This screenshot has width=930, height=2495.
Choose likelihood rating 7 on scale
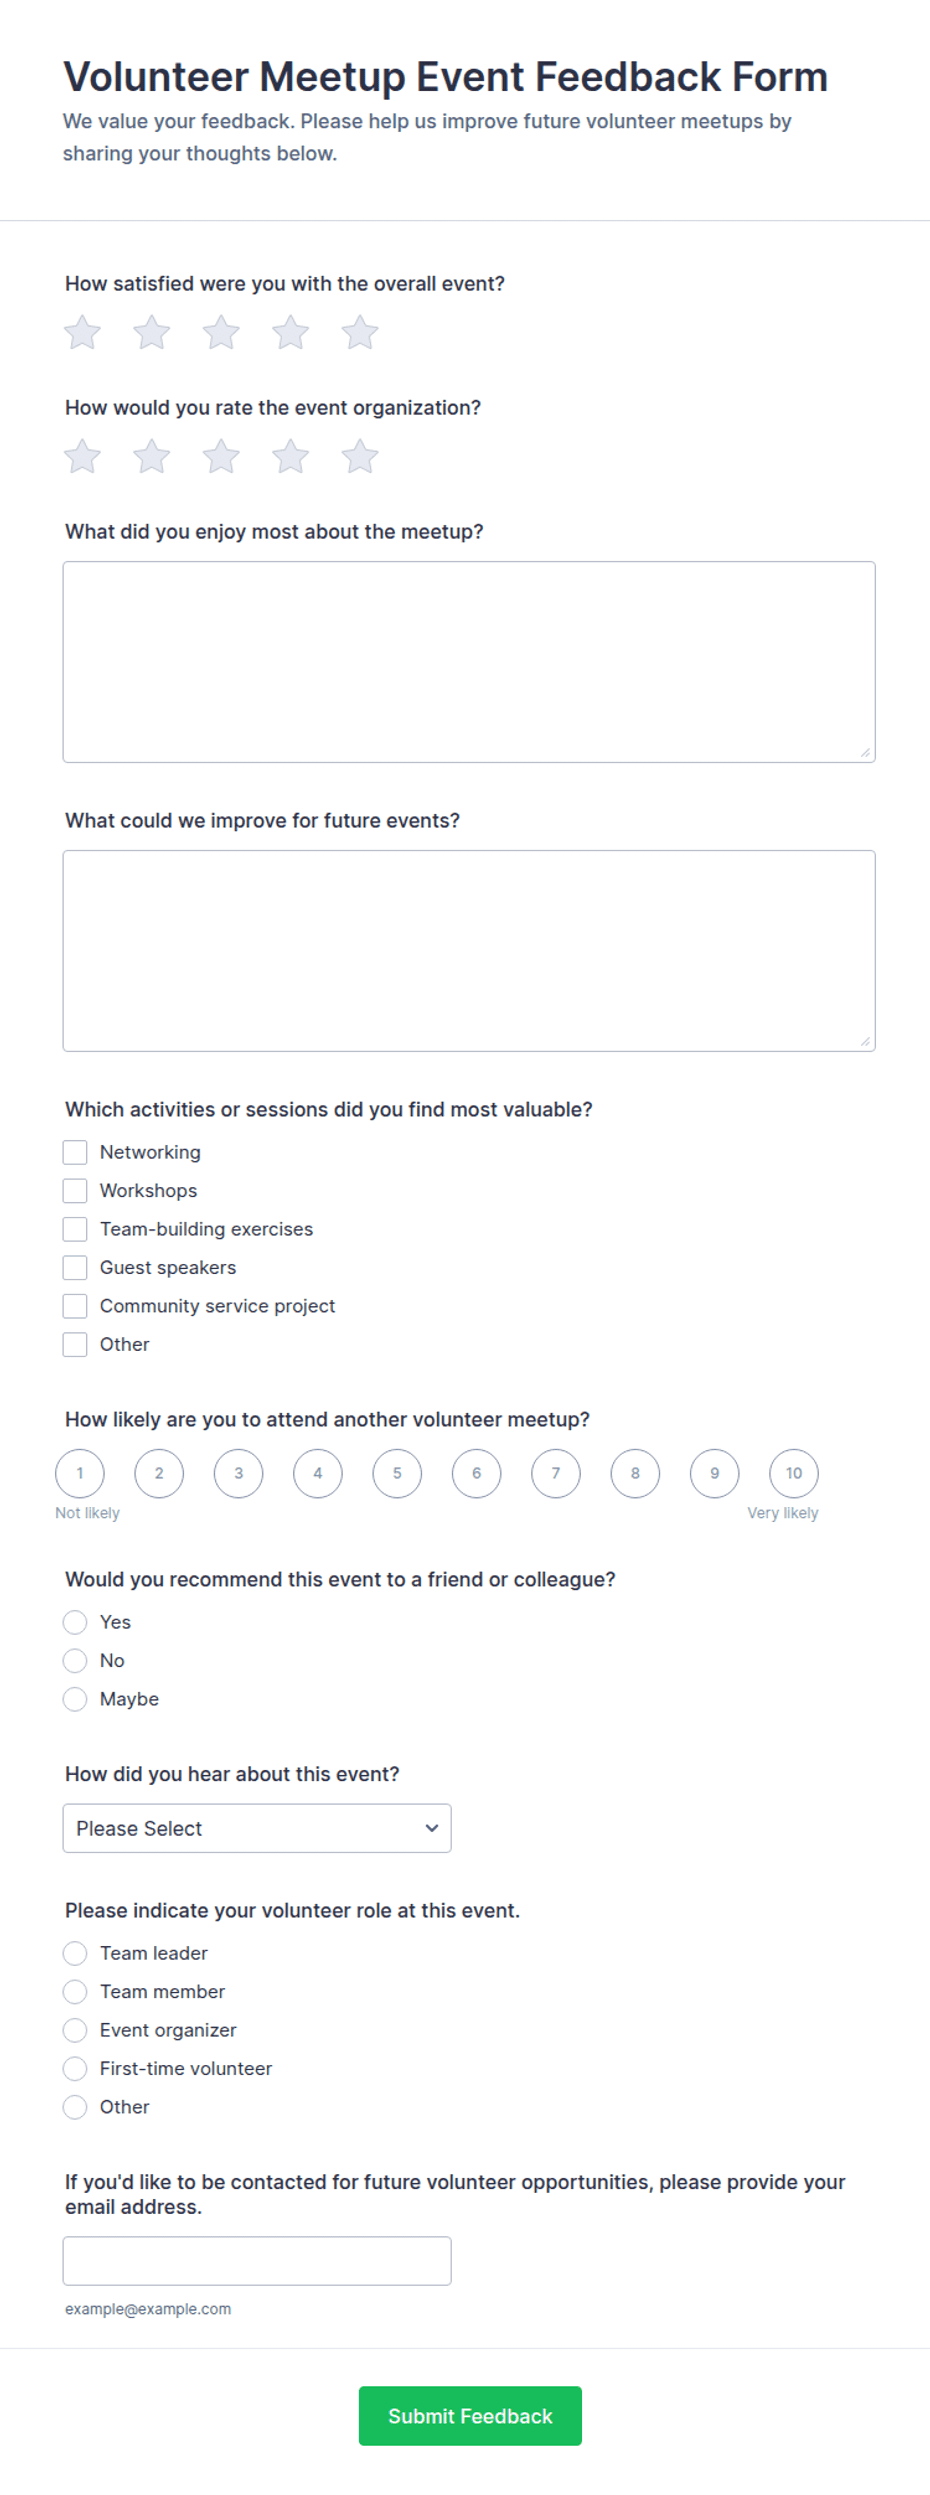556,1474
